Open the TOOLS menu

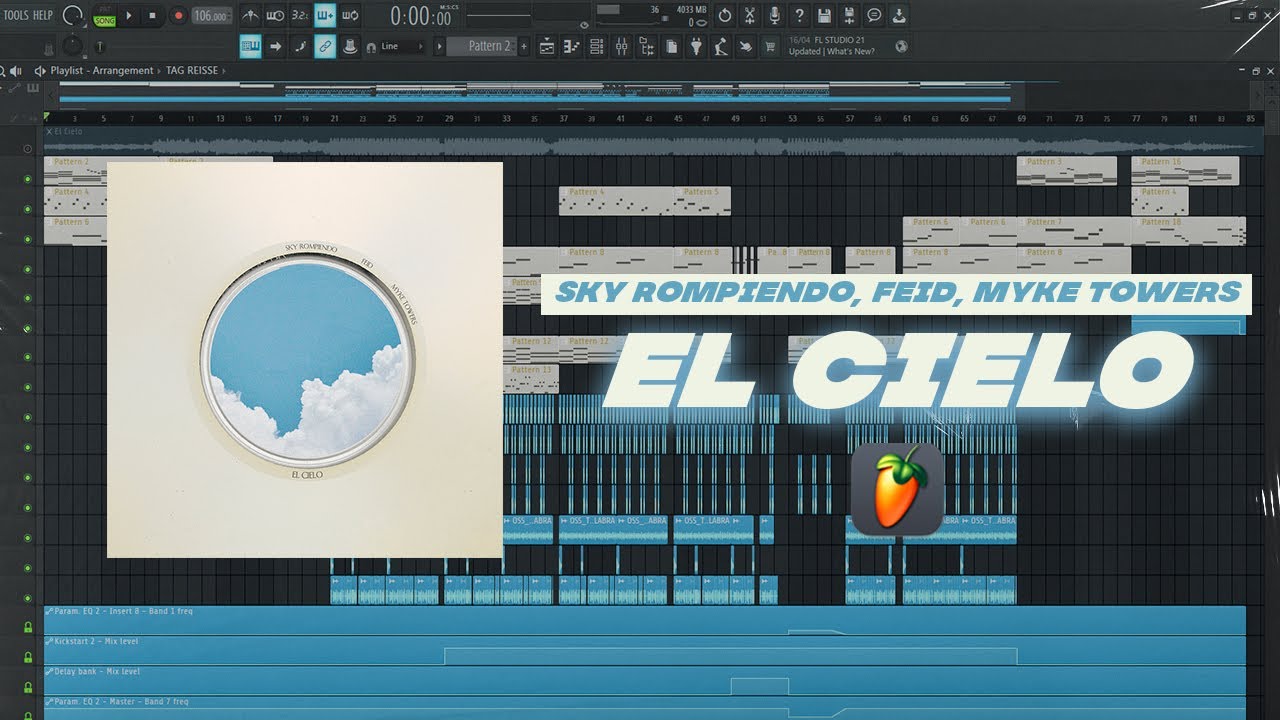[16, 15]
